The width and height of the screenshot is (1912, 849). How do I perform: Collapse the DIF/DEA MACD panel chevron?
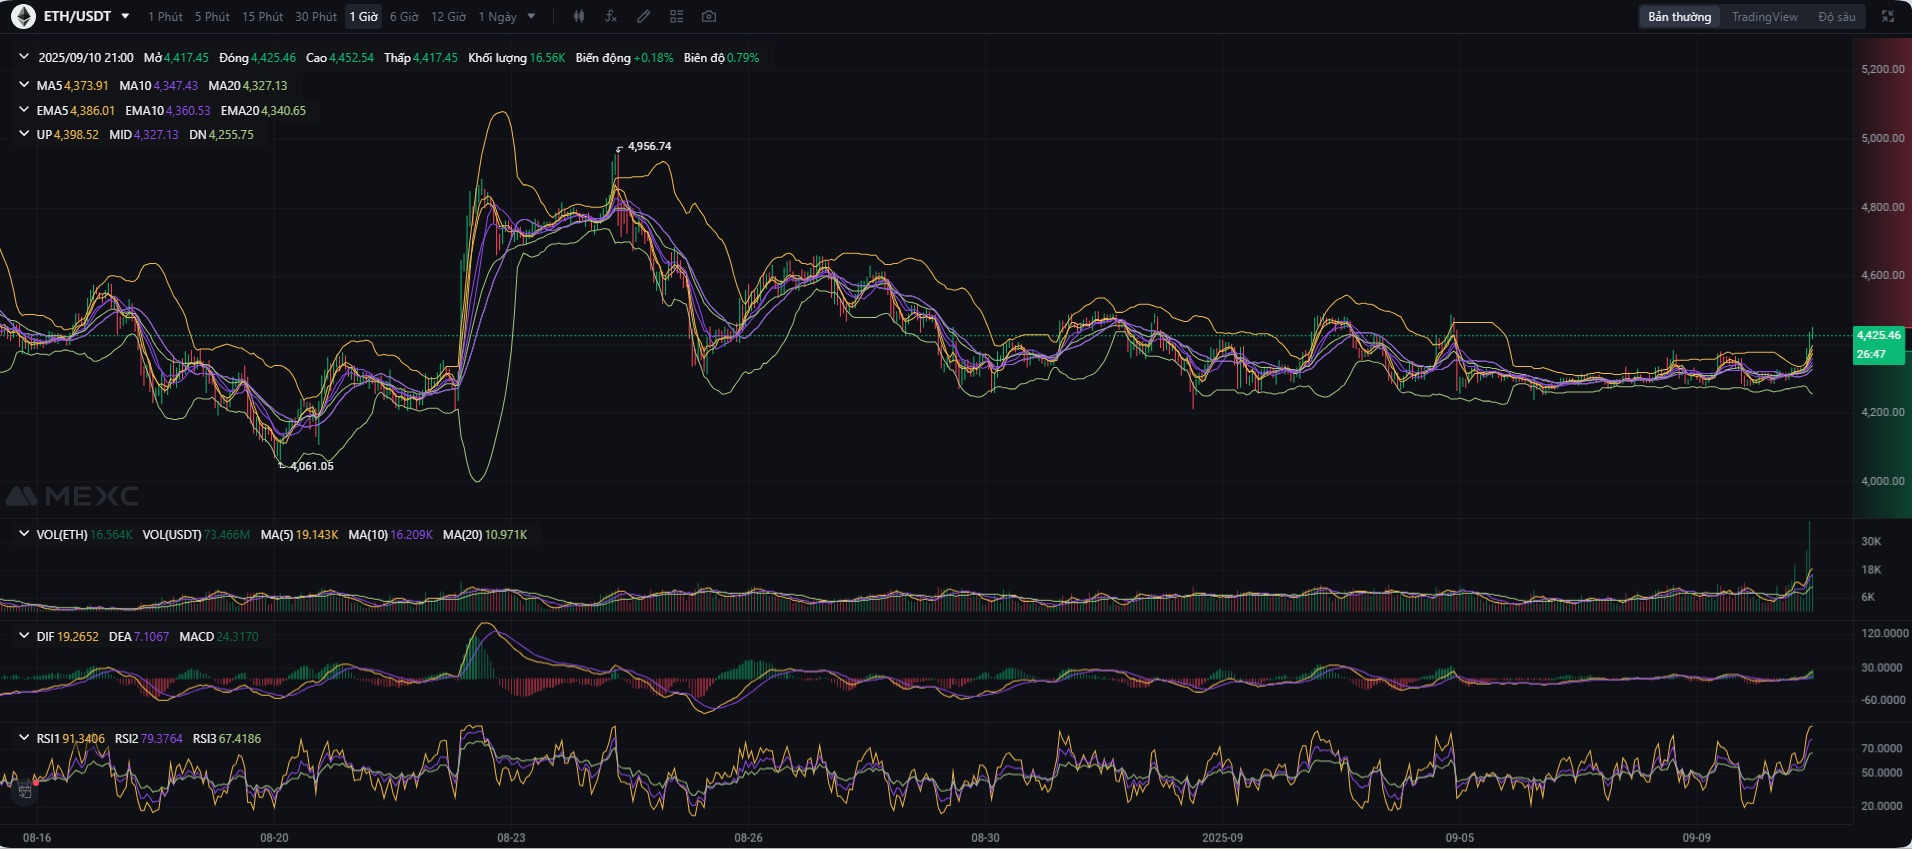(24, 636)
